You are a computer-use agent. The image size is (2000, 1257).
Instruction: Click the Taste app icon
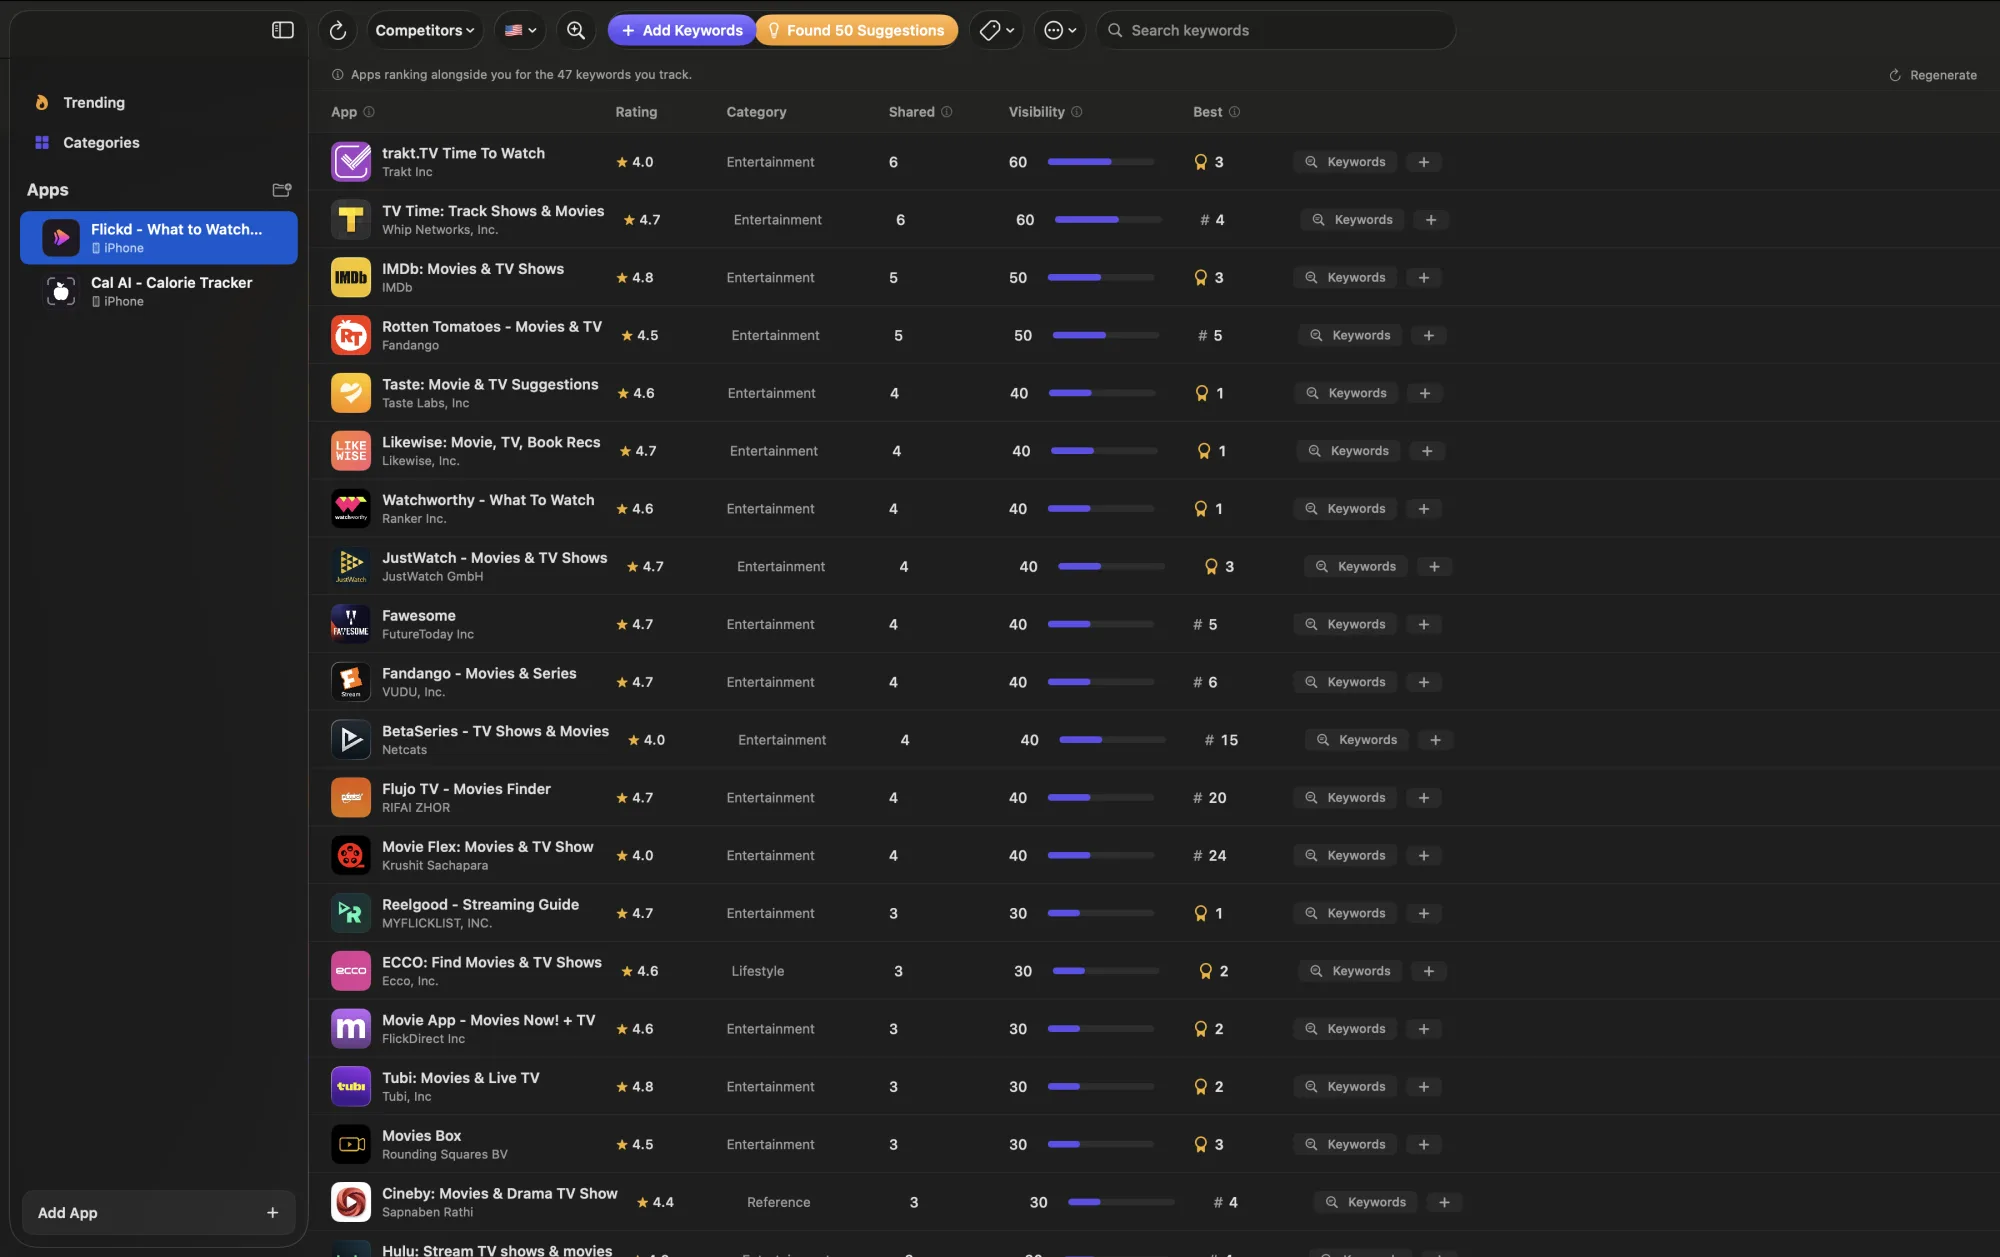click(x=351, y=393)
